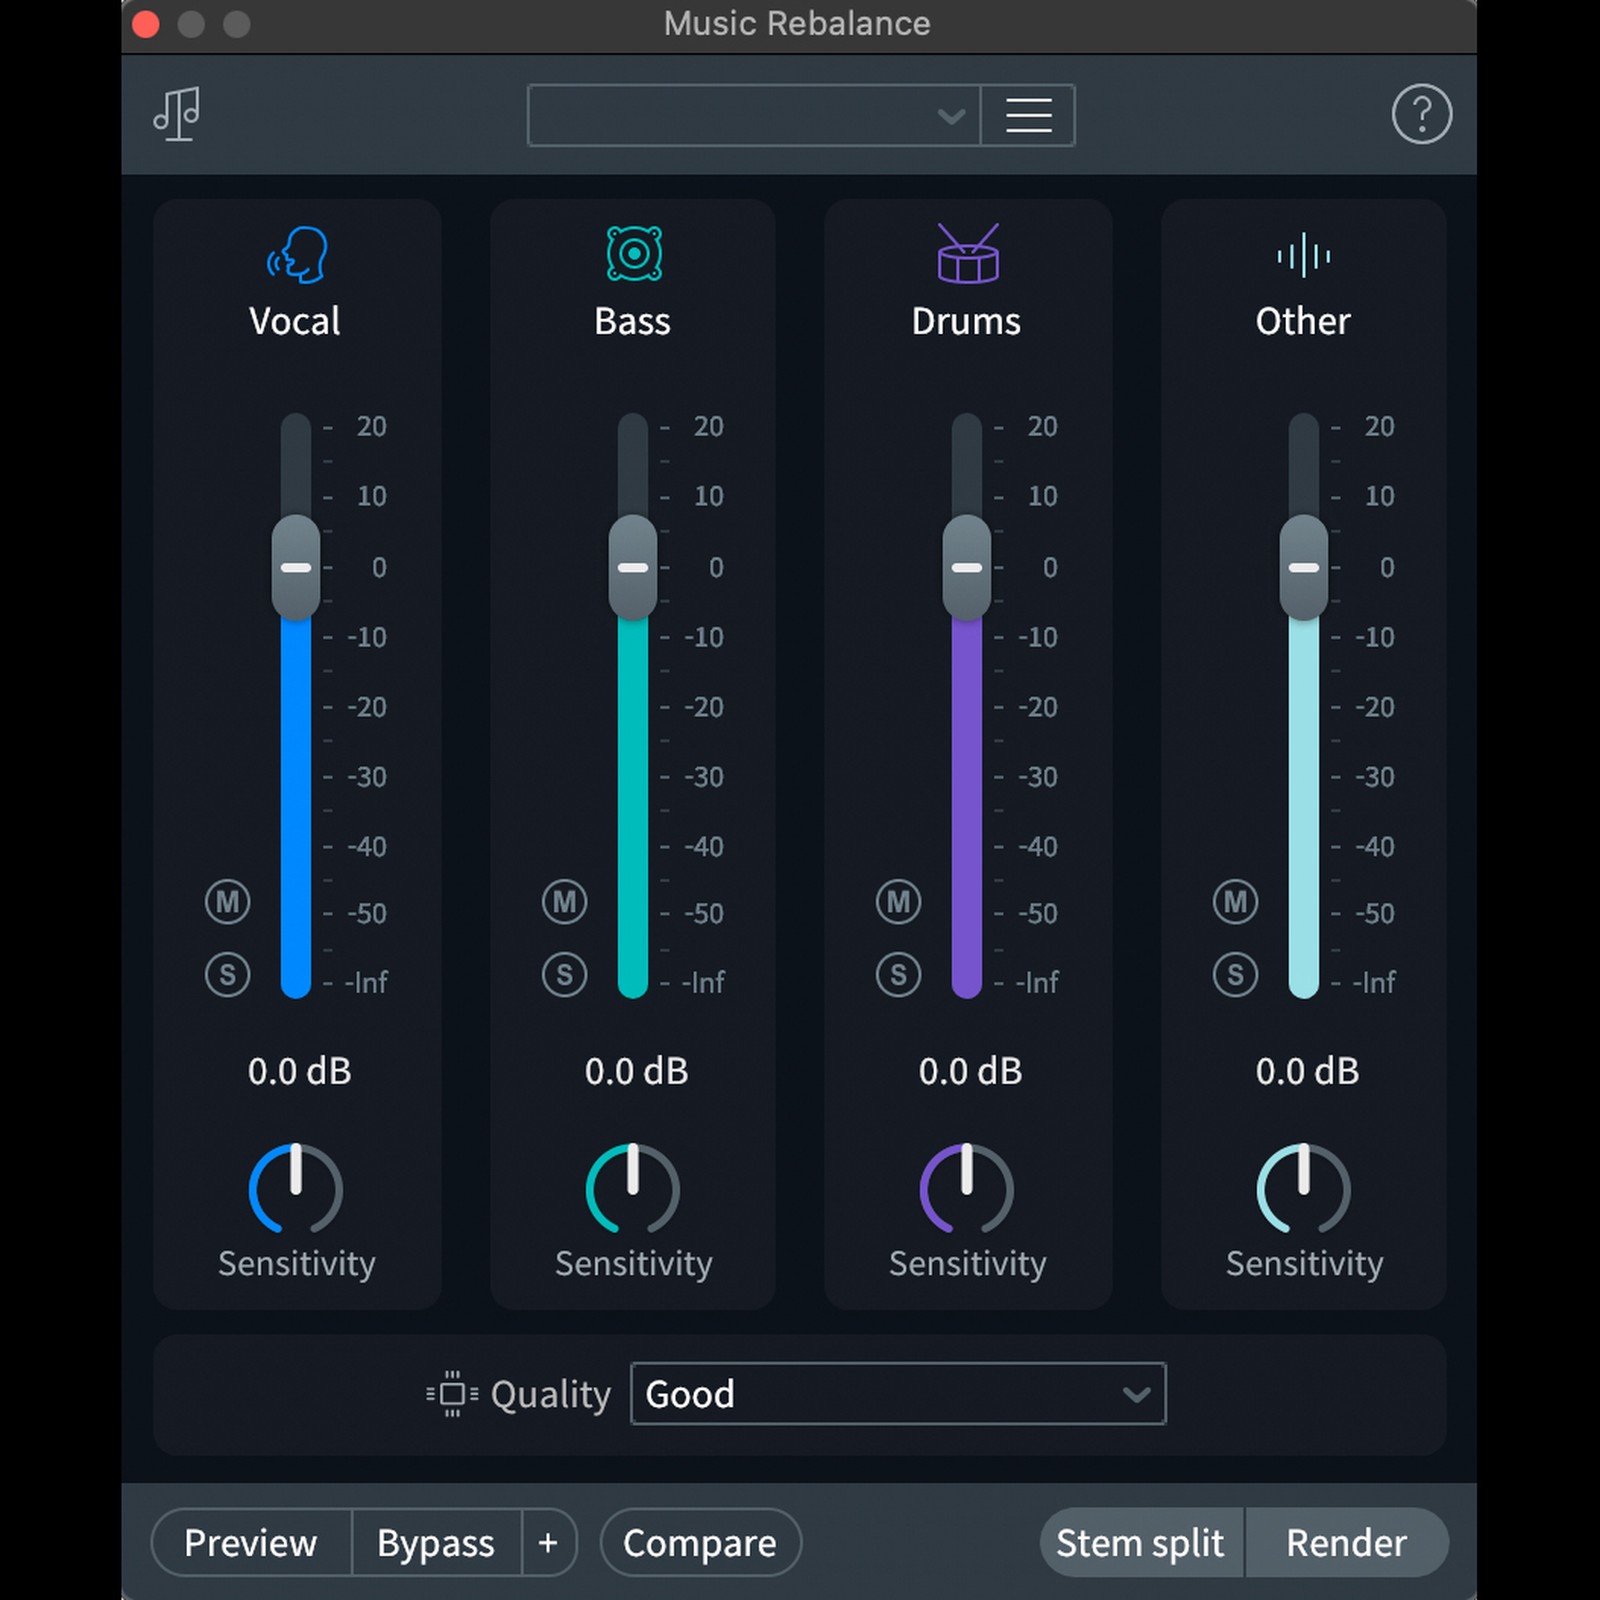The width and height of the screenshot is (1600, 1600).
Task: Turn the Drums Sensitivity knob
Action: 966,1192
